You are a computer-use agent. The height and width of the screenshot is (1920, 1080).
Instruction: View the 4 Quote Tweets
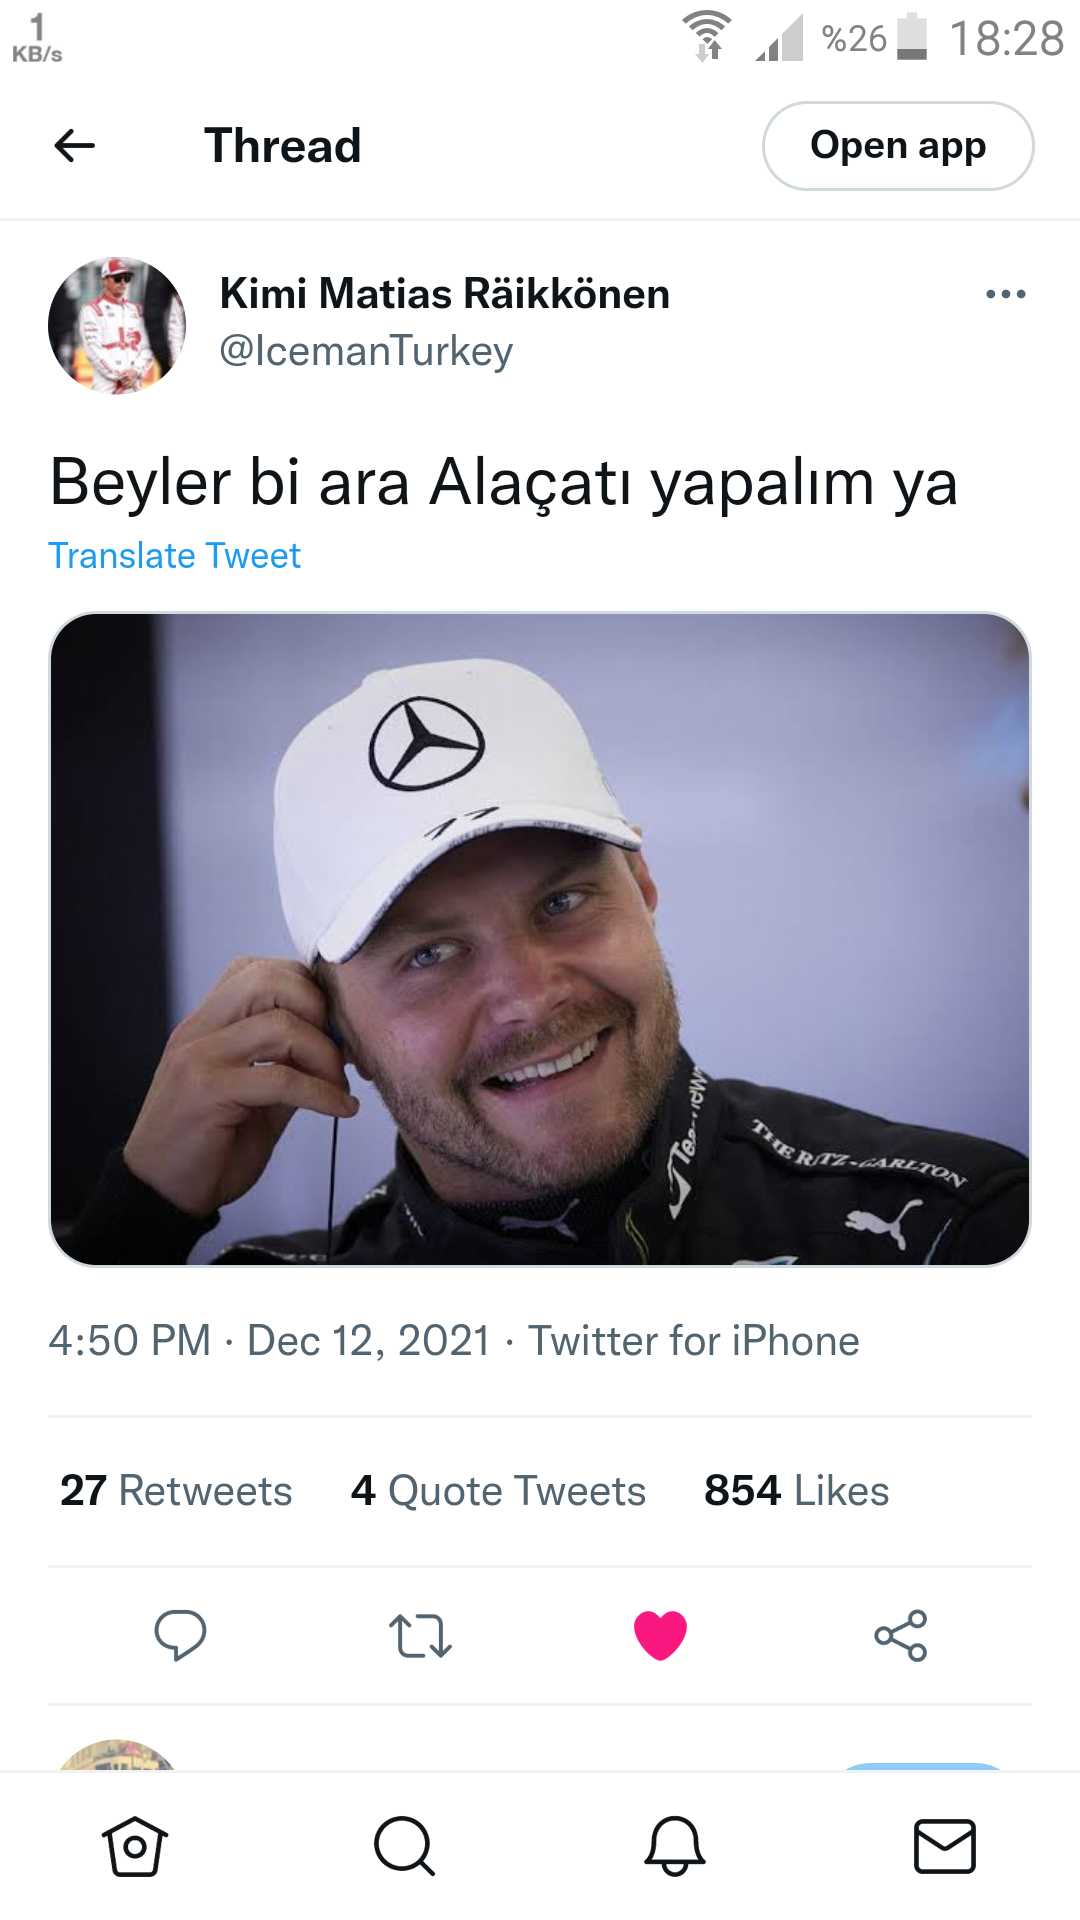498,1491
